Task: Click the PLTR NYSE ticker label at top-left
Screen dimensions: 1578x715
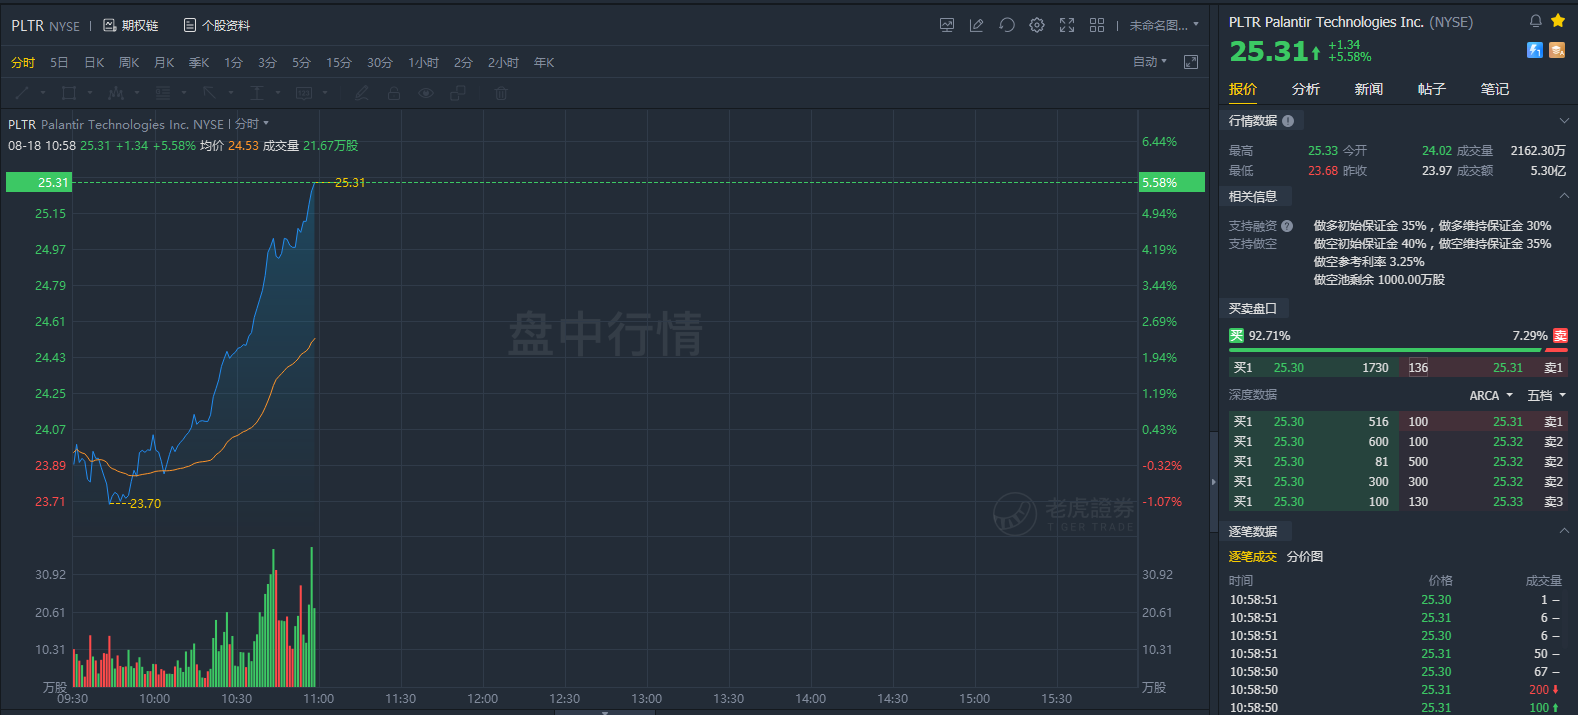Action: 46,25
